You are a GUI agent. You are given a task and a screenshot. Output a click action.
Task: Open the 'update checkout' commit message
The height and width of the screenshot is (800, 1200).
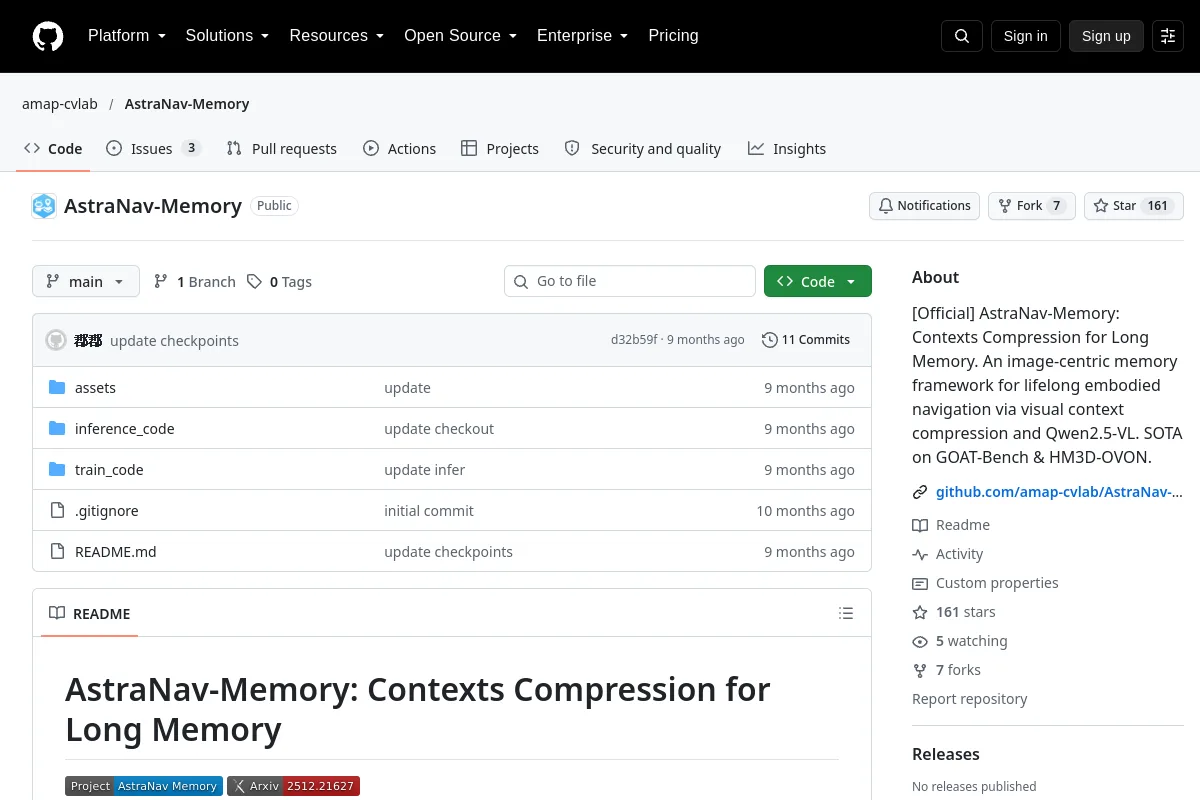pyautogui.click(x=439, y=429)
